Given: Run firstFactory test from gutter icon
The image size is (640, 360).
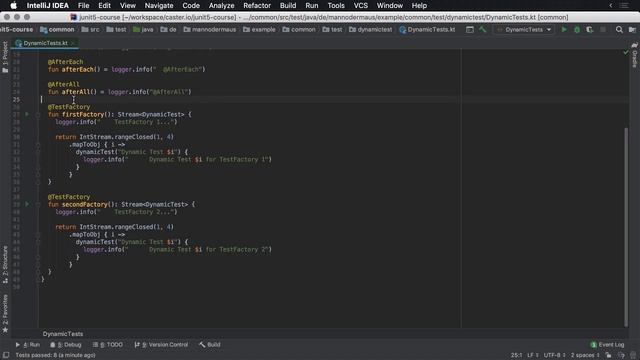Looking at the screenshot, I should click(27, 114).
